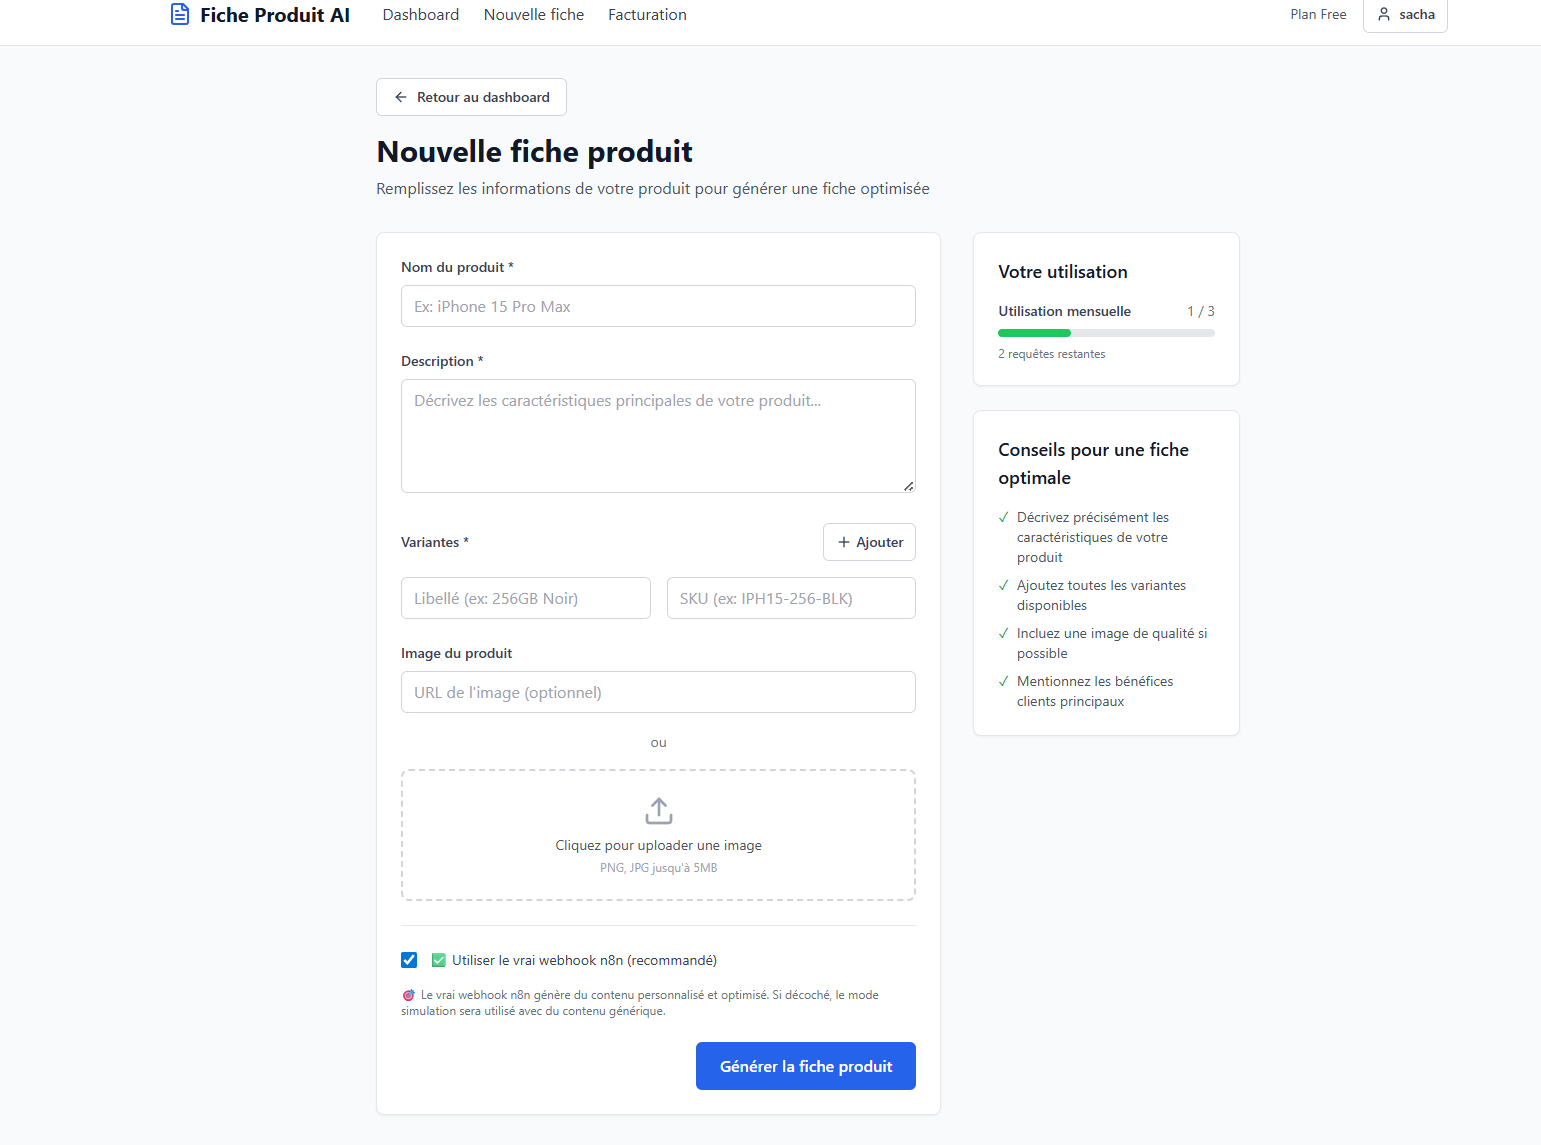Click the SKU variant input field
The width and height of the screenshot is (1541, 1145).
tap(791, 598)
